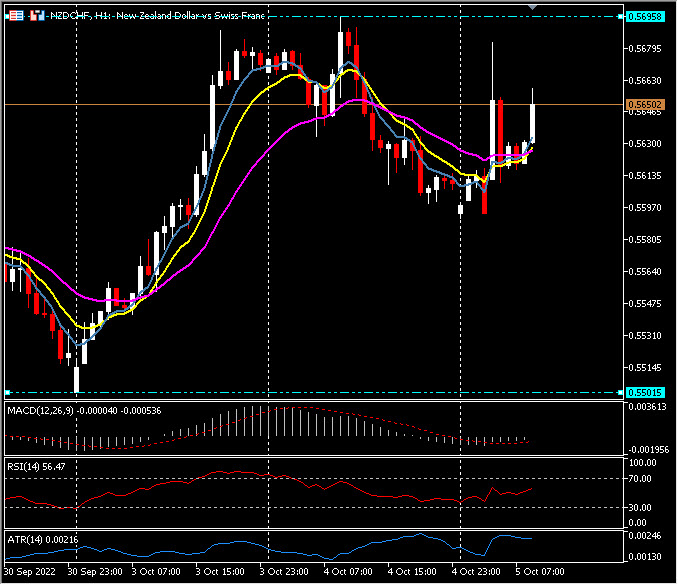Click the MACD histogram bars

(x=270, y=420)
